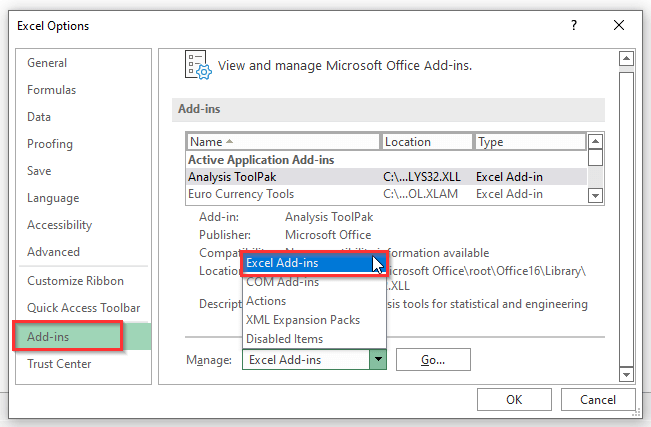Open the Trust Center section
The width and height of the screenshot is (651, 427).
(60, 362)
